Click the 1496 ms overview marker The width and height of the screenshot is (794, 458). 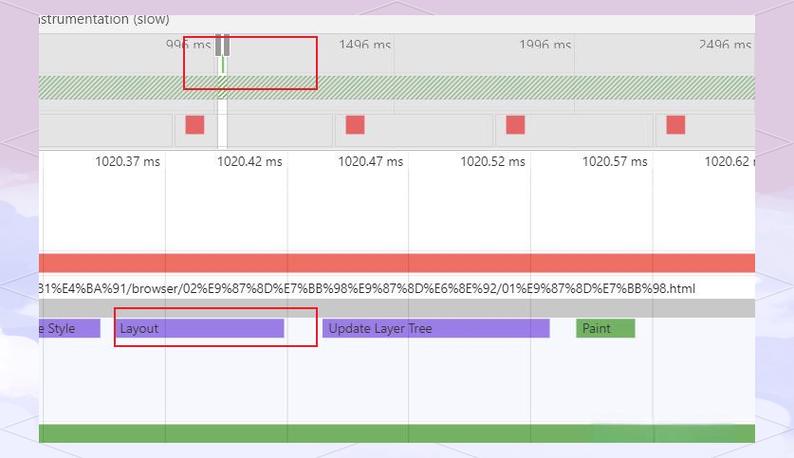click(x=365, y=45)
